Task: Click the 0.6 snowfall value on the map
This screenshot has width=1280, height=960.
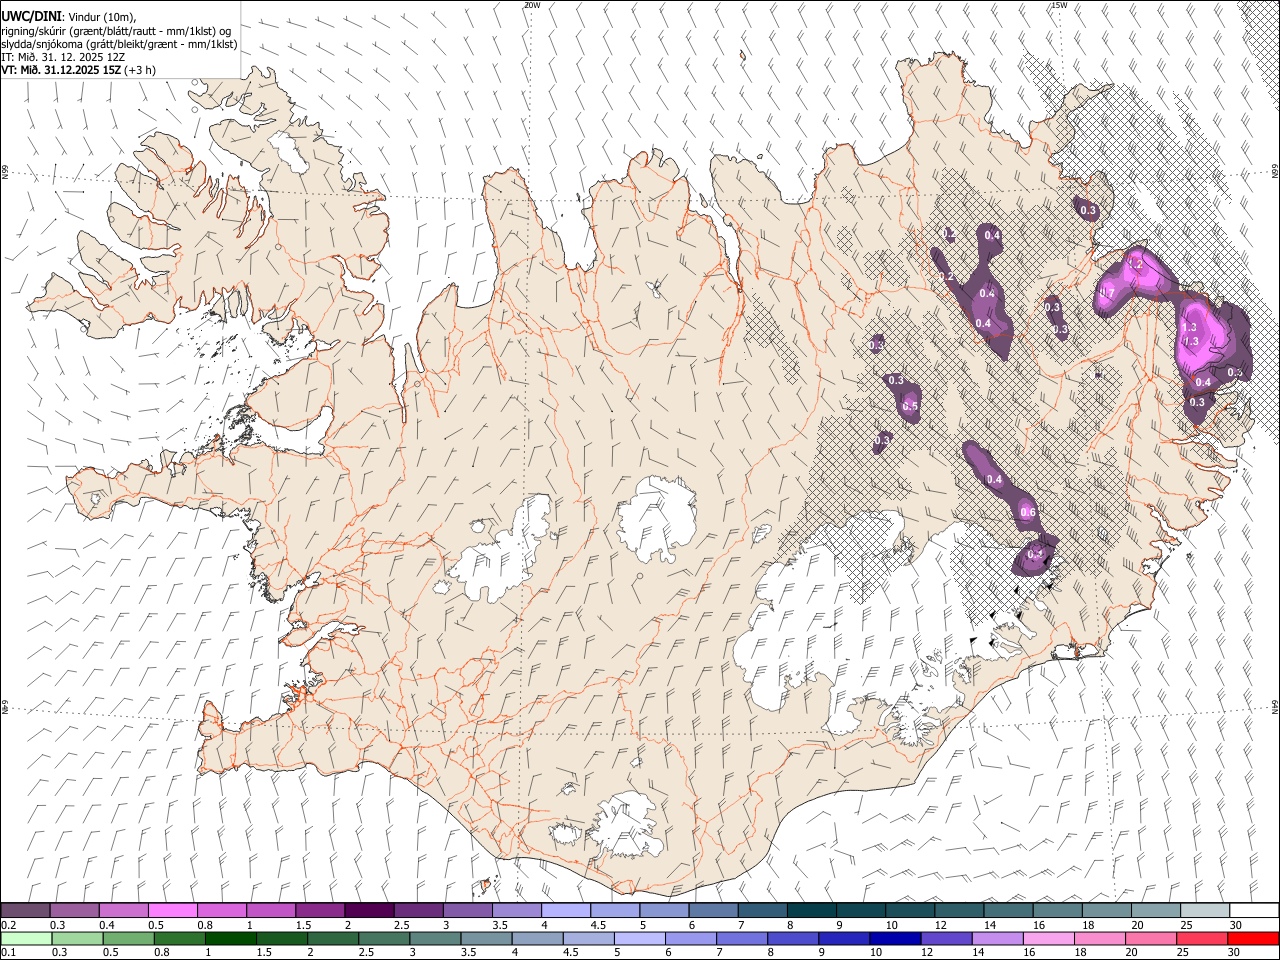Action: click(x=1028, y=513)
